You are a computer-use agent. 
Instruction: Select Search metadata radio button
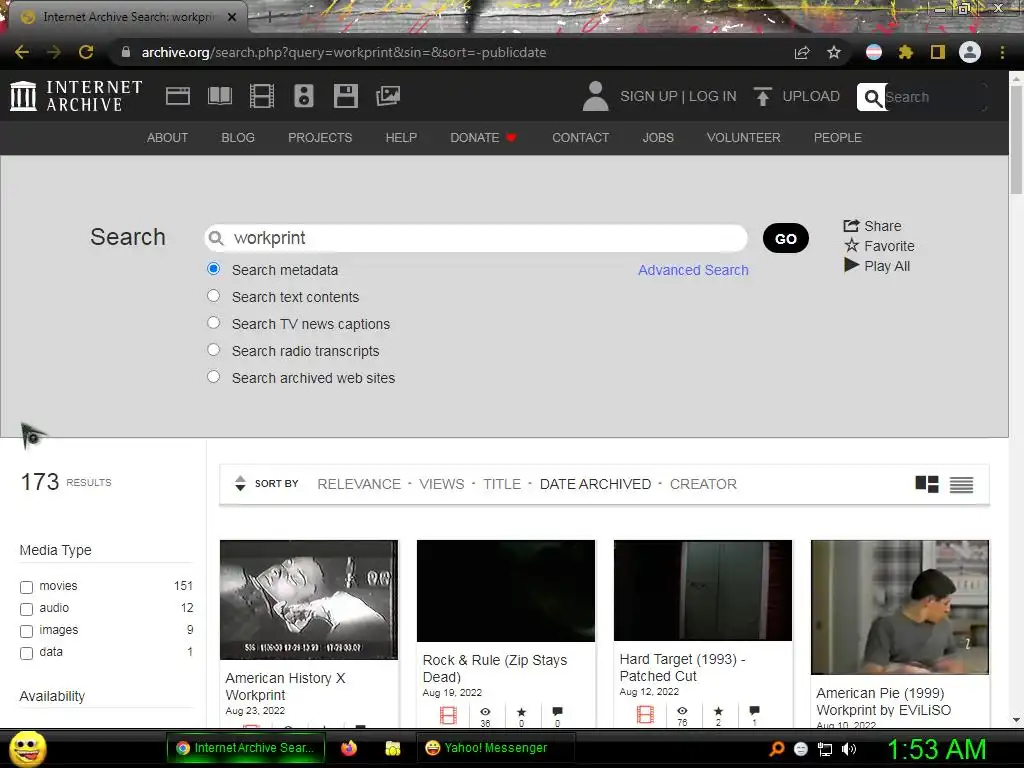coord(214,268)
